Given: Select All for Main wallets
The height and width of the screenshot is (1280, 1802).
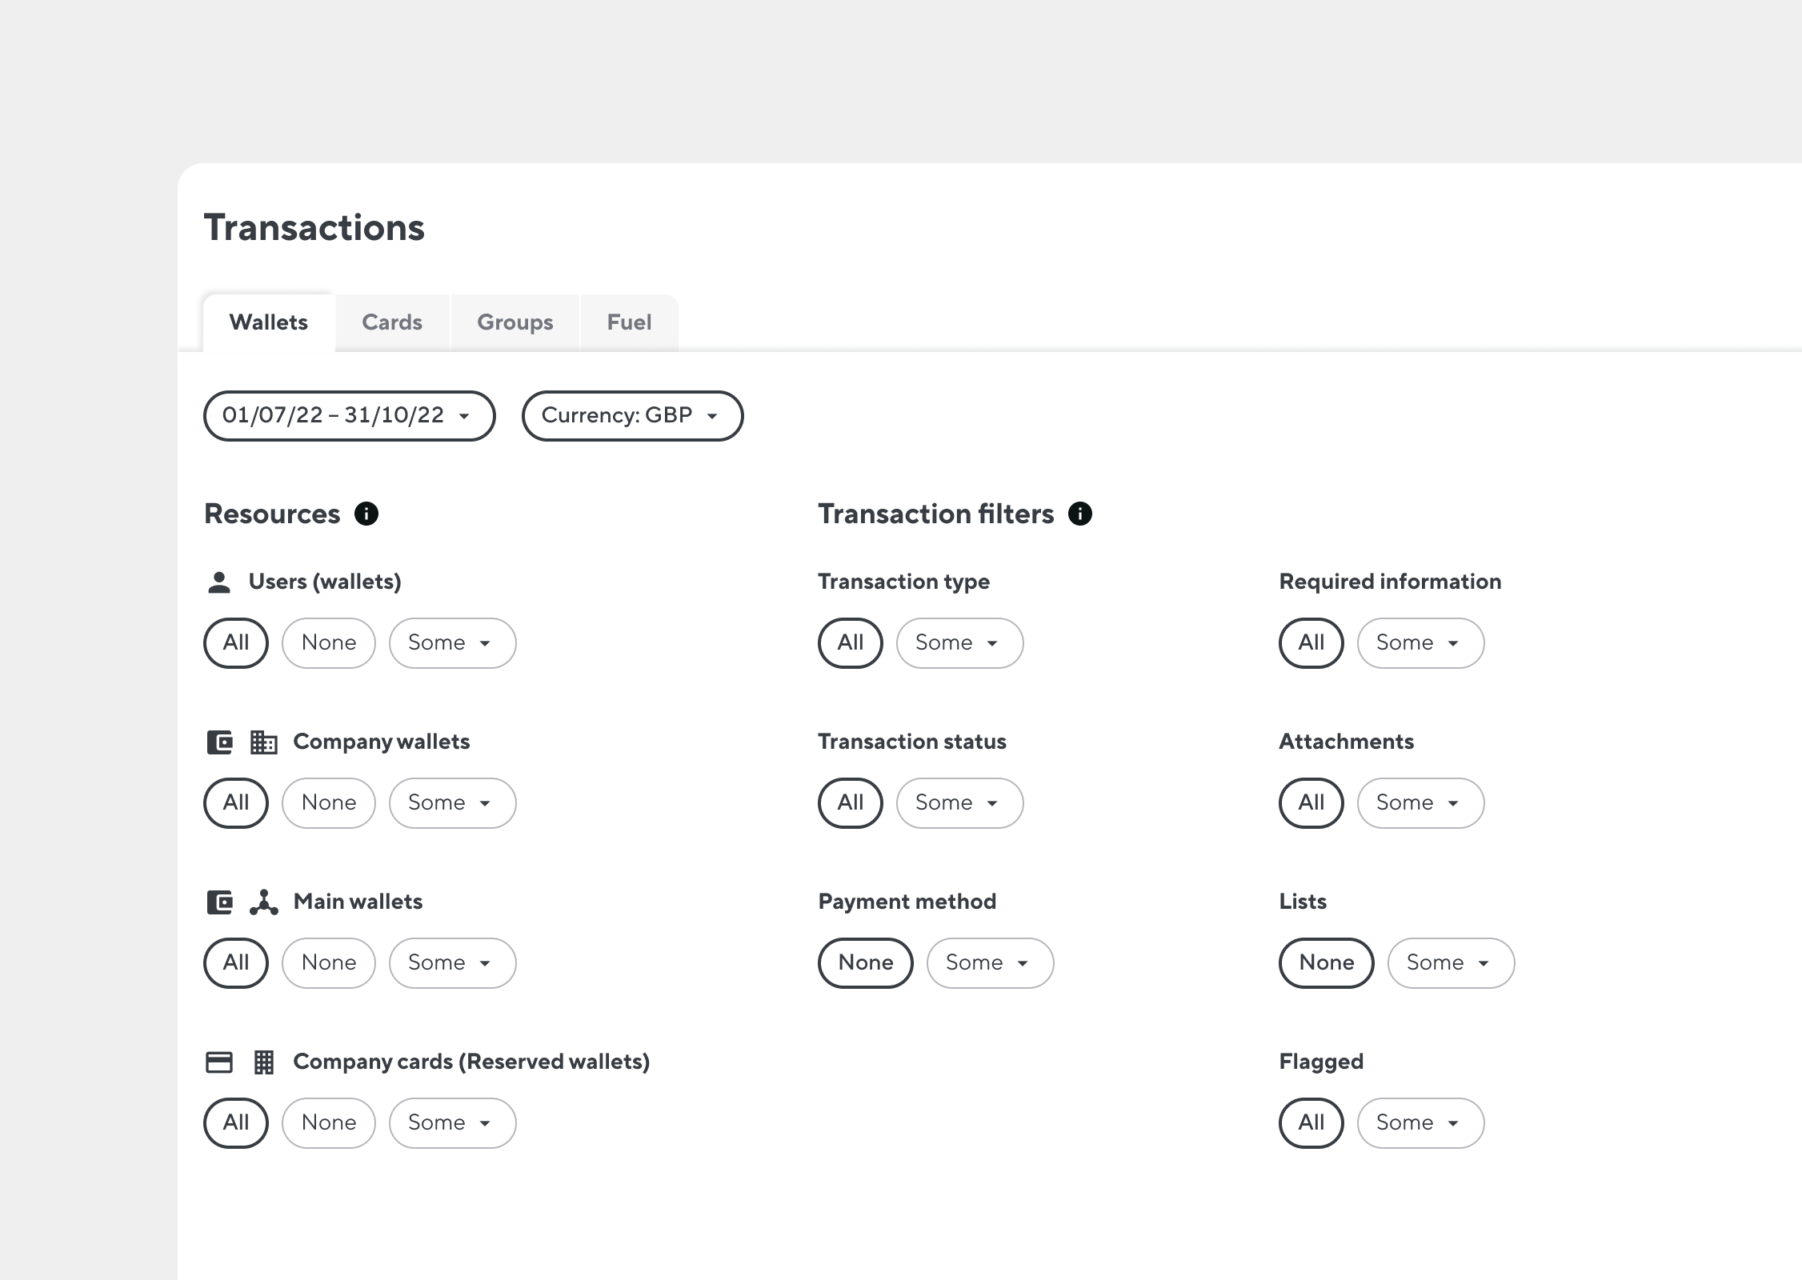Looking at the screenshot, I should [236, 963].
